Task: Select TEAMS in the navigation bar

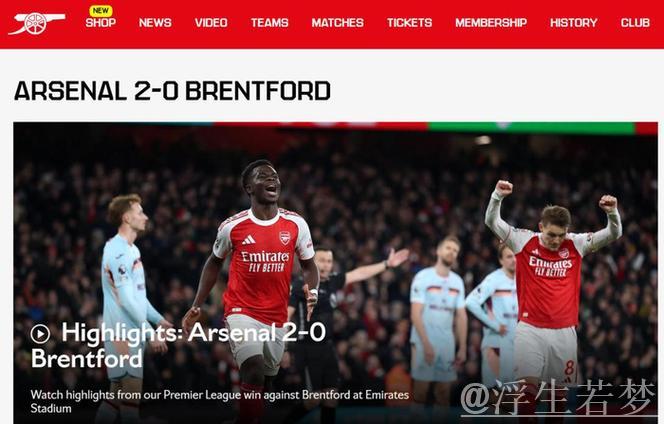Action: [x=269, y=23]
